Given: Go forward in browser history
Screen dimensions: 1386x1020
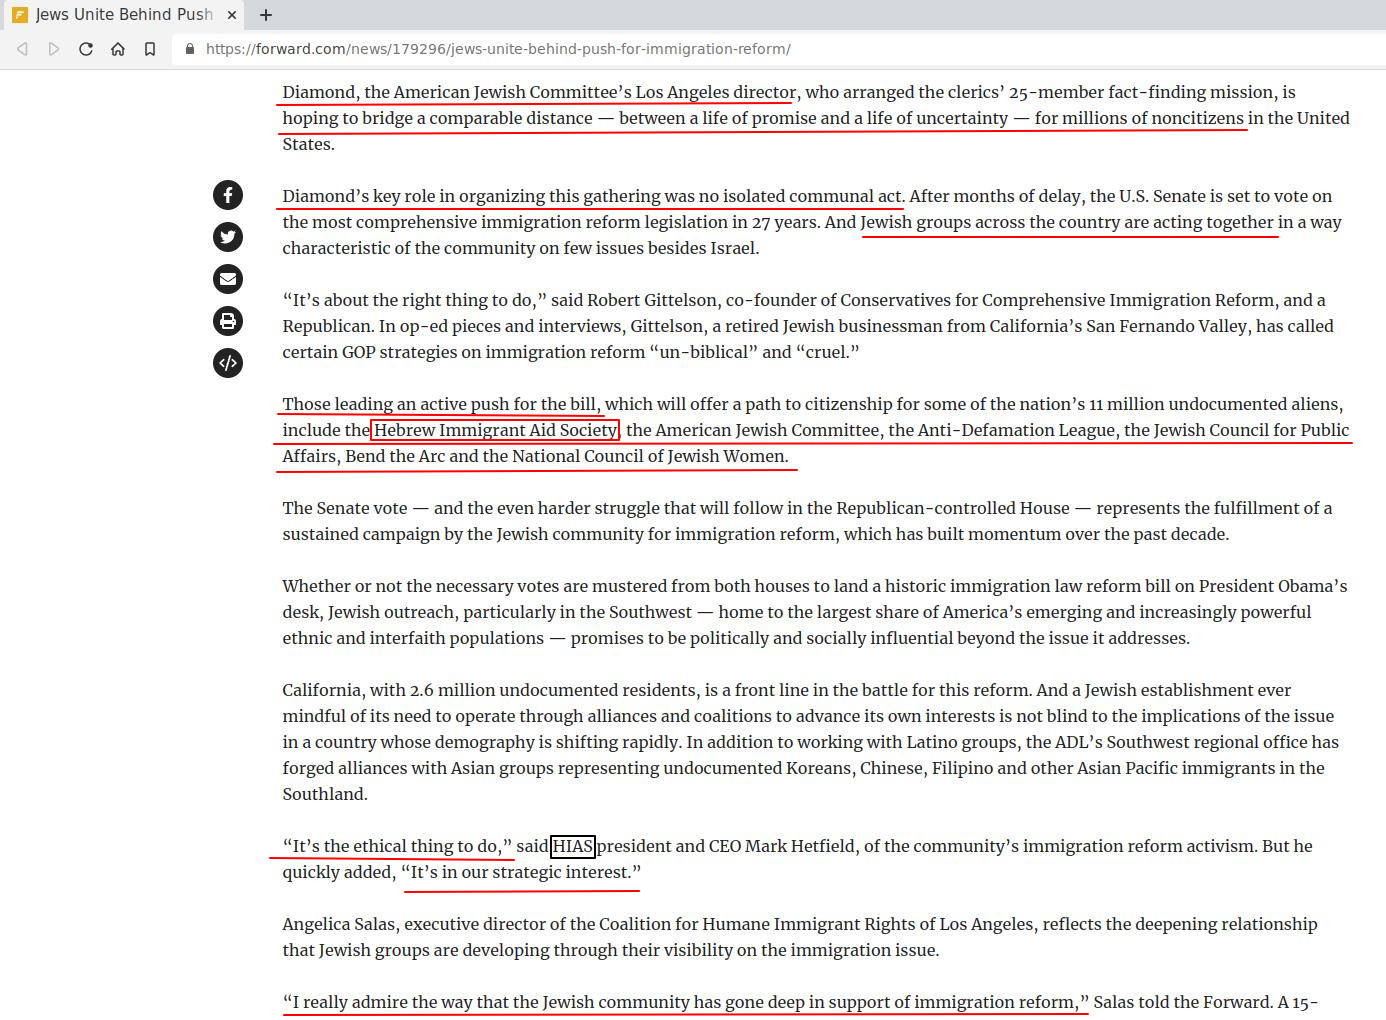Looking at the screenshot, I should 54,49.
